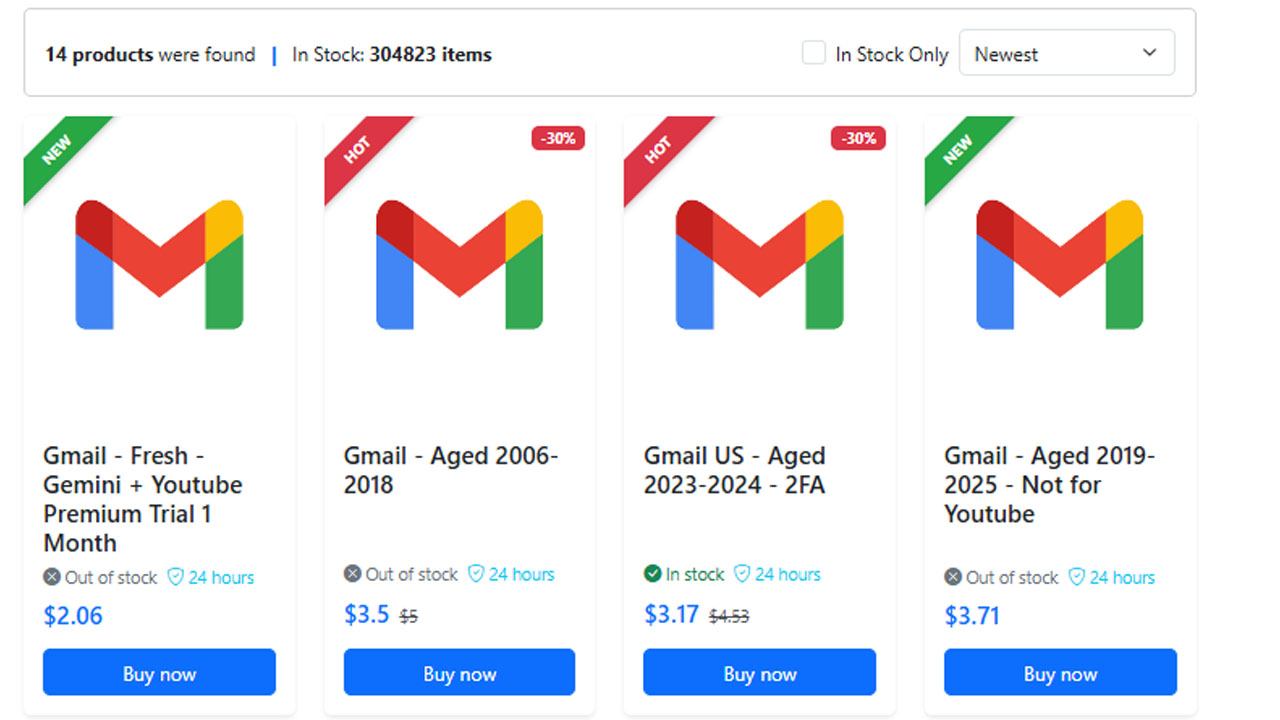This screenshot has height=720, width=1280.
Task: Click out-of-stock X icon on Aged 2006-2018
Action: click(x=353, y=574)
